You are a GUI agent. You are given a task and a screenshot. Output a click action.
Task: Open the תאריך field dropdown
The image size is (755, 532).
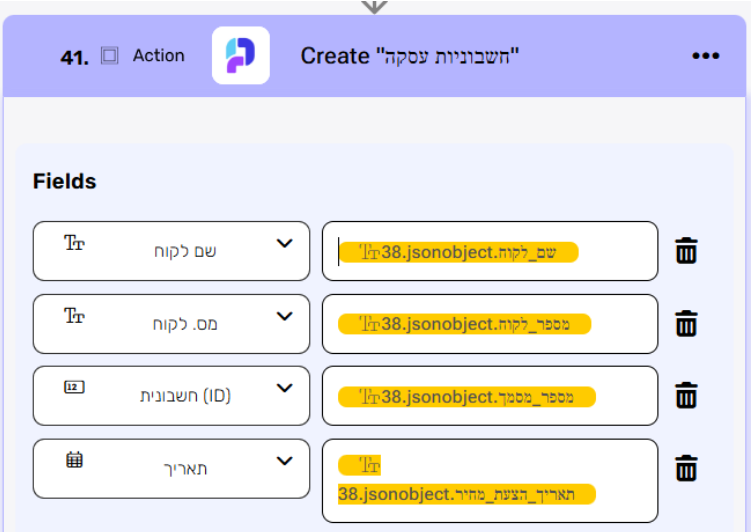coord(284,462)
